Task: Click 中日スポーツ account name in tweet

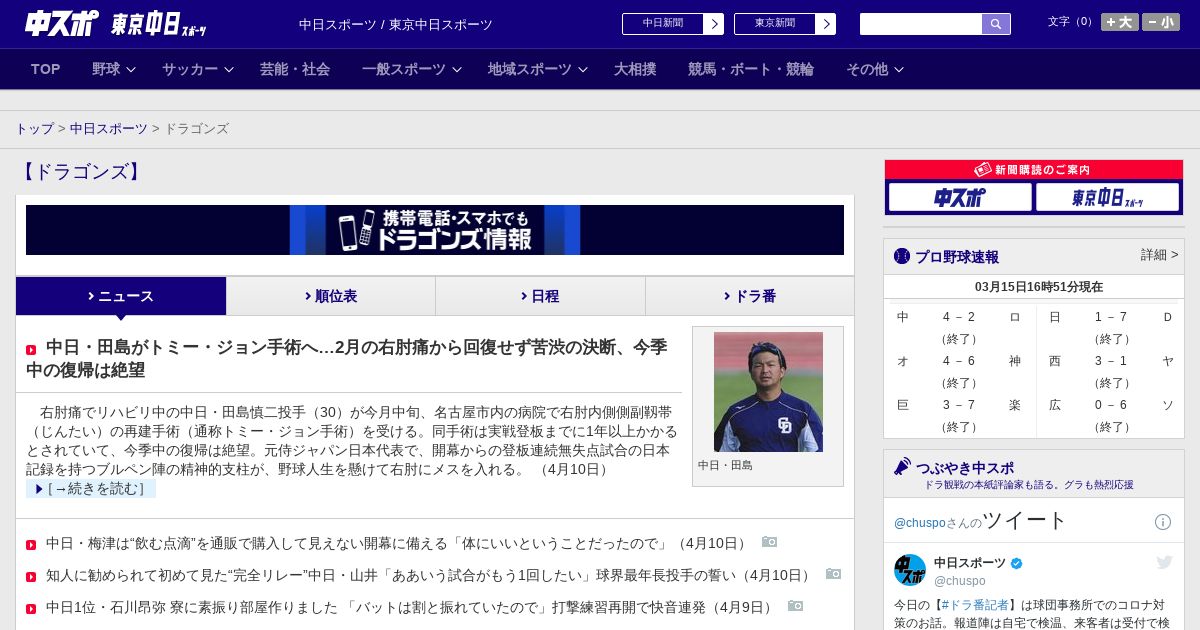Action: (970, 563)
